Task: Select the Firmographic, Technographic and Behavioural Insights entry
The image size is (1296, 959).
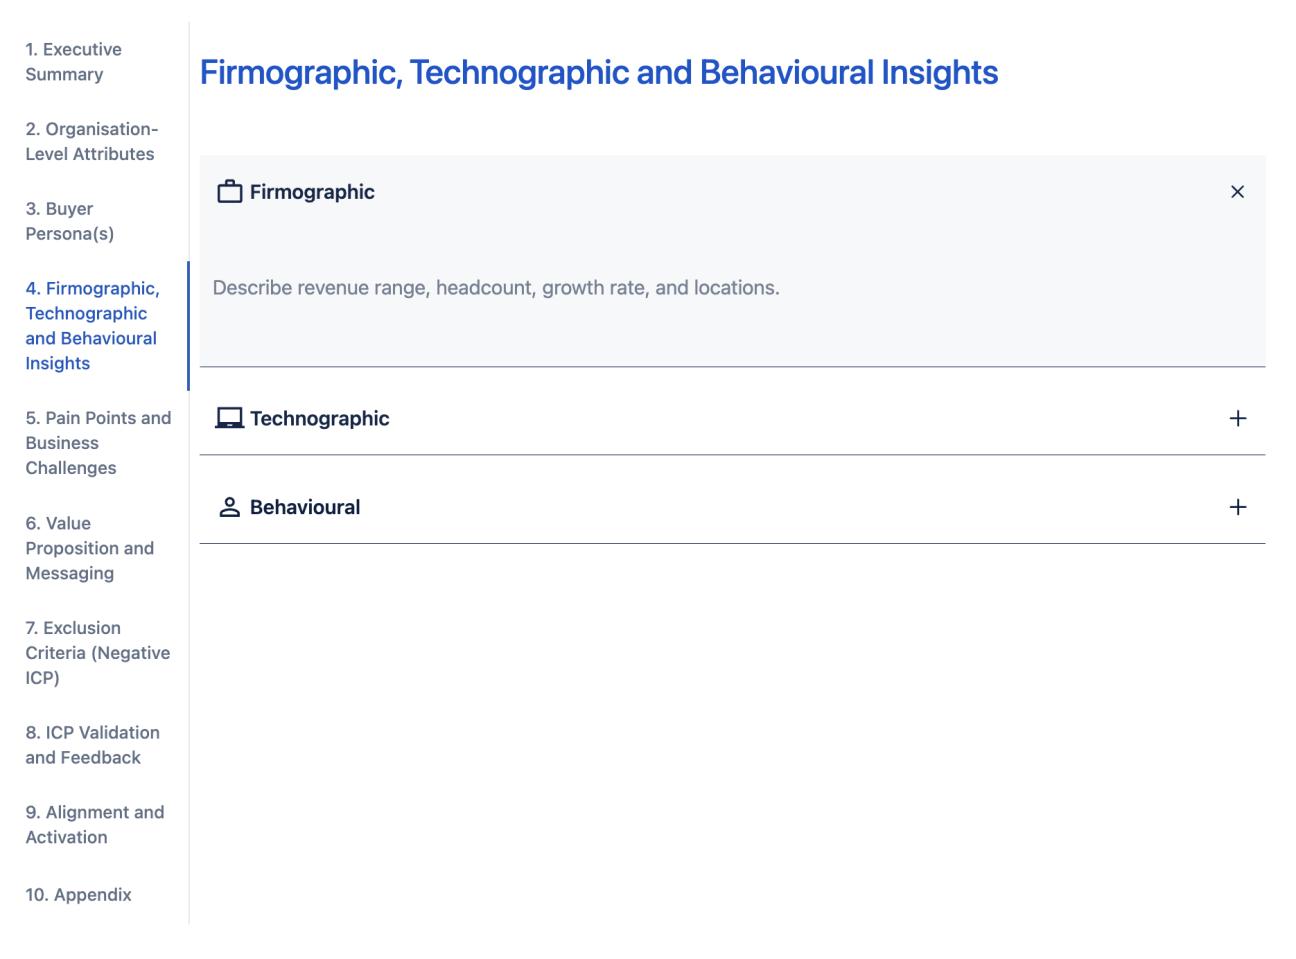Action: (x=92, y=325)
